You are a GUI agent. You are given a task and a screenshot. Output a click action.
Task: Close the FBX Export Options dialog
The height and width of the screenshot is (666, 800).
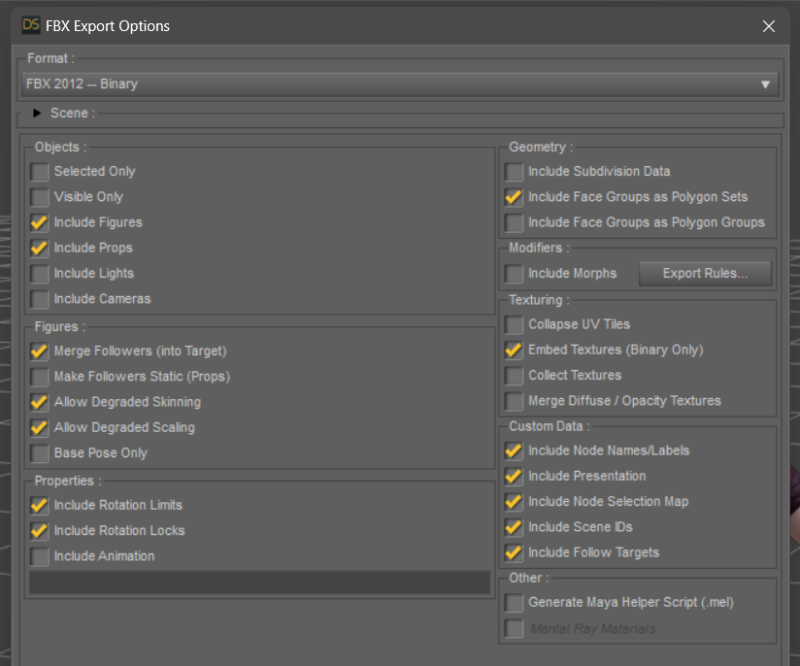pyautogui.click(x=768, y=26)
